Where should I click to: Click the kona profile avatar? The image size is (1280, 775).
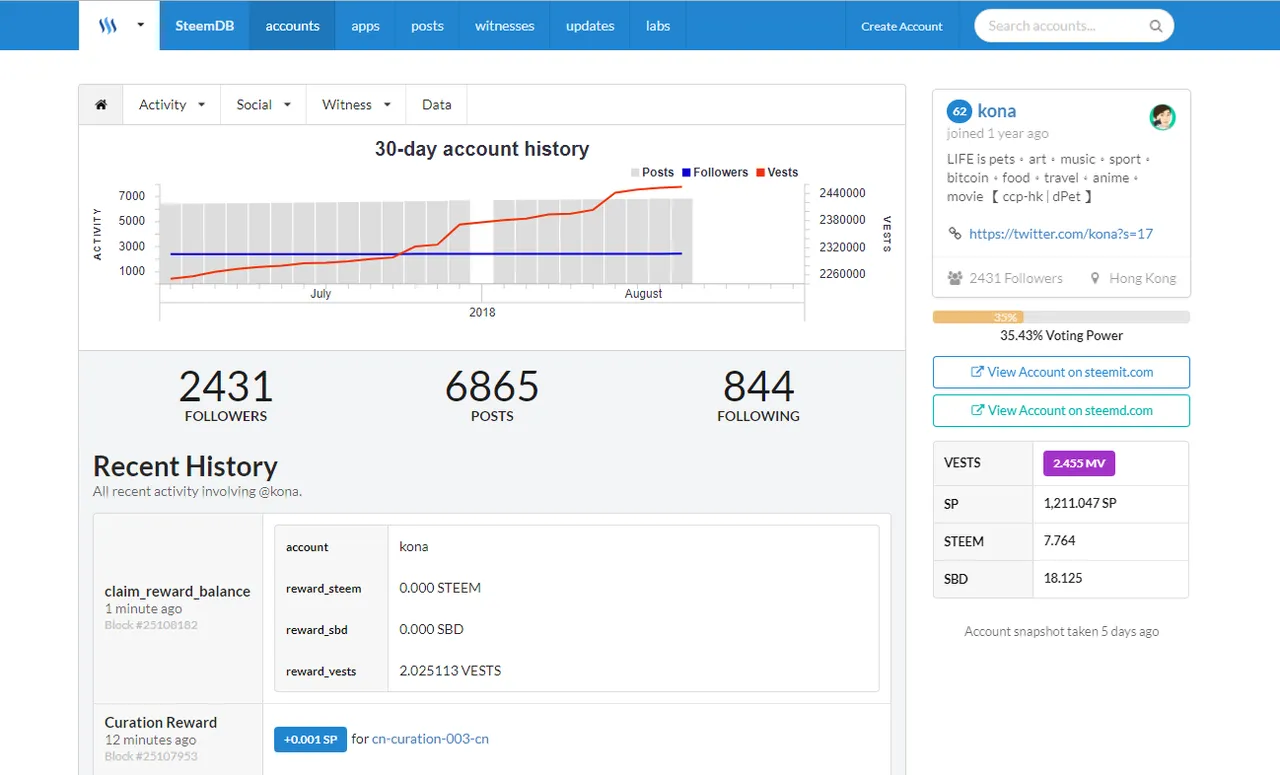tap(1162, 117)
